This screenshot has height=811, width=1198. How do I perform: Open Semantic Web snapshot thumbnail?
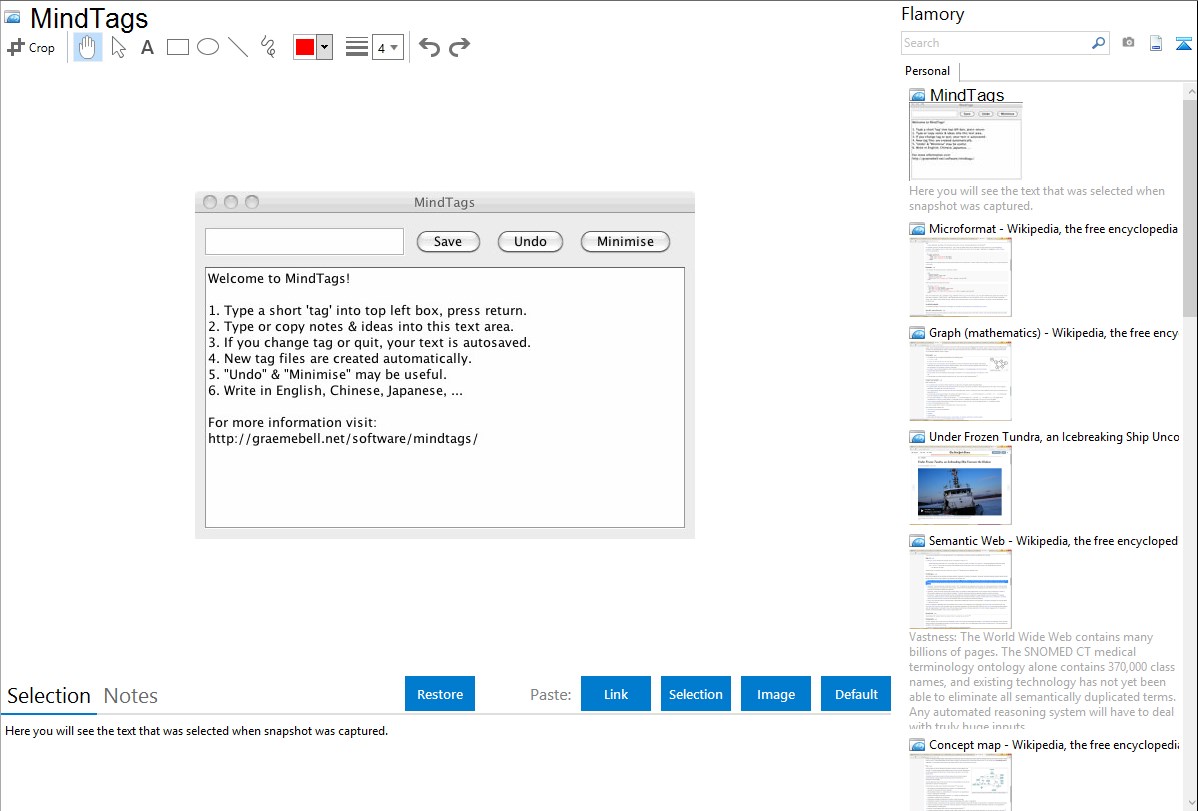click(x=960, y=589)
